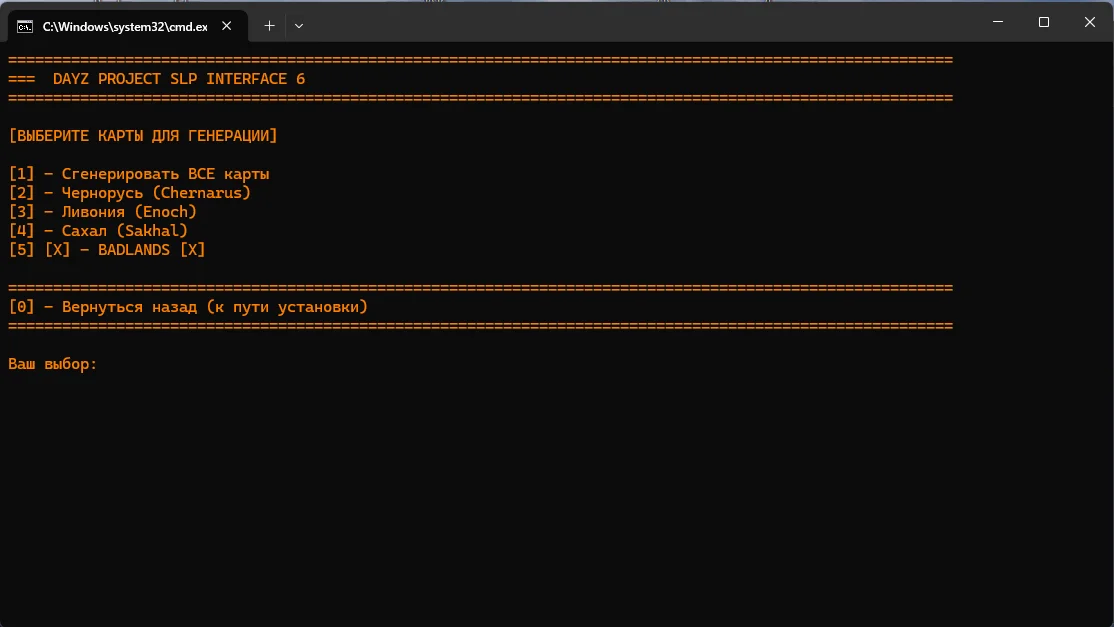Expand the new tab profile dropdown arrow

pos(299,26)
